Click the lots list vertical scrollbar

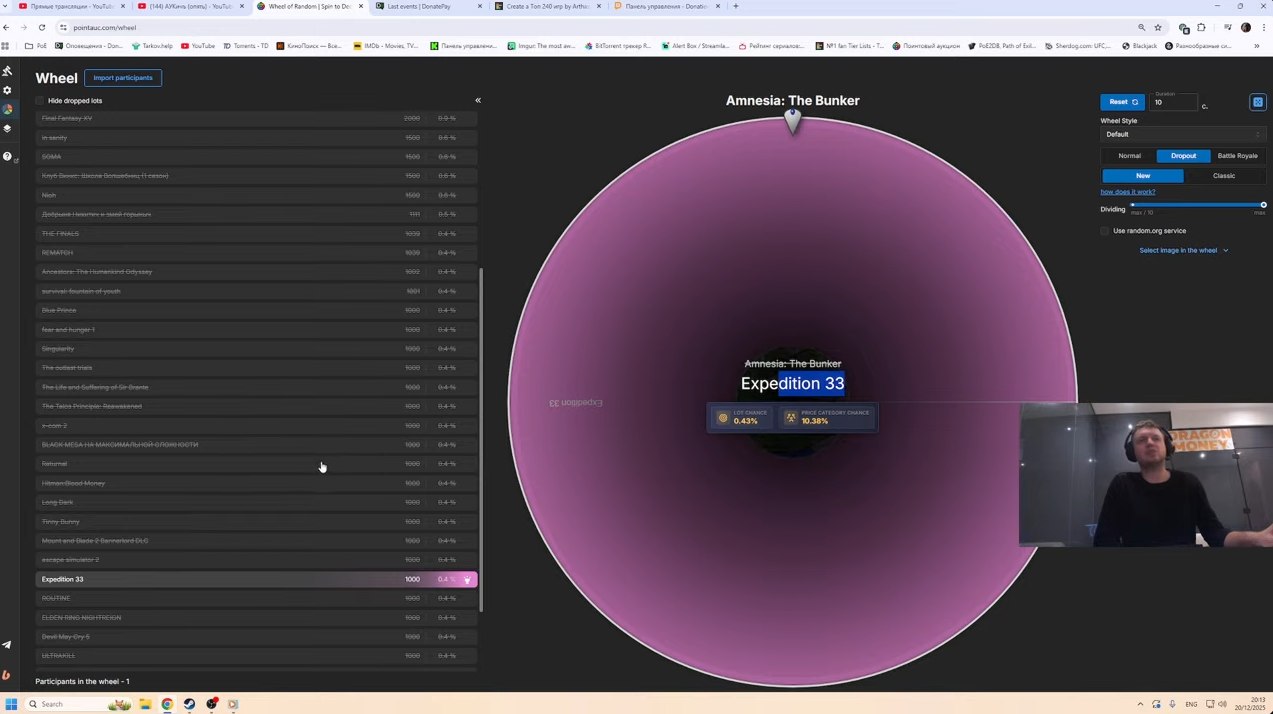(482, 440)
